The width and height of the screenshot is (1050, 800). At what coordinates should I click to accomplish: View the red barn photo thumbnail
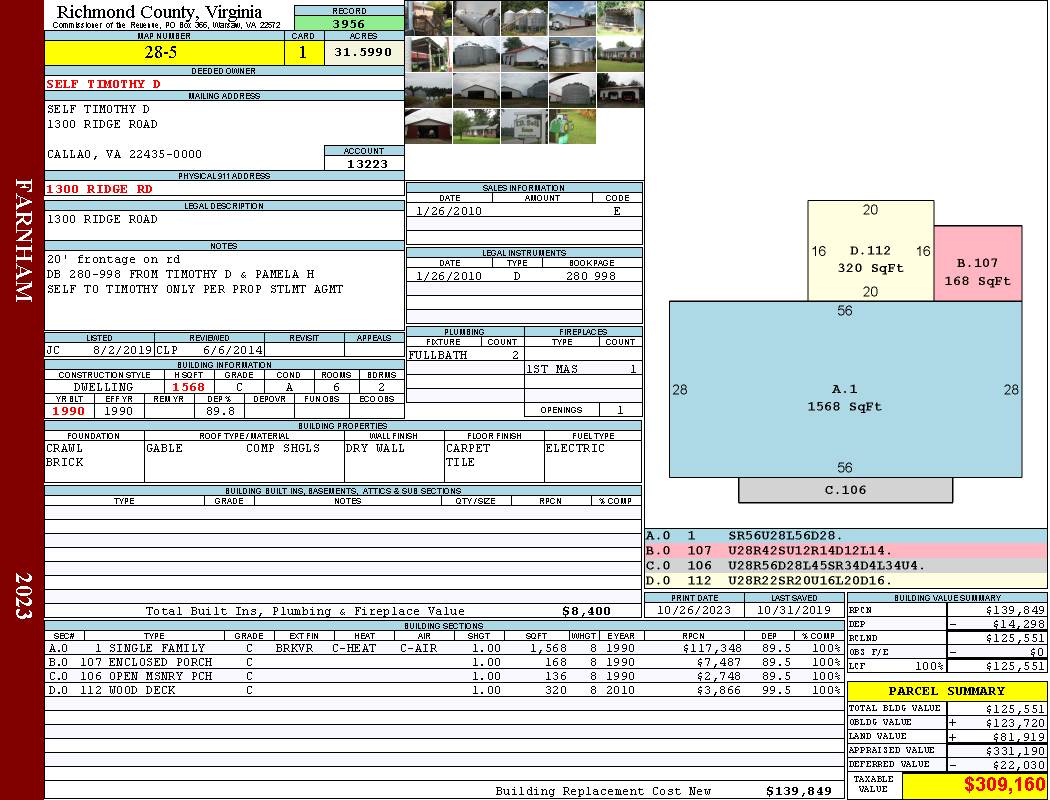[428, 127]
